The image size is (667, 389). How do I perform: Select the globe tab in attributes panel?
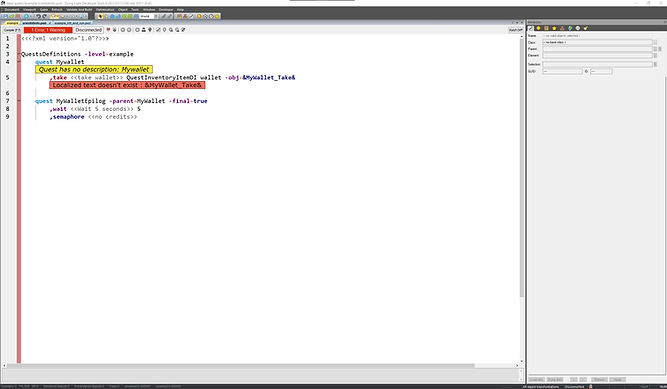pos(570,28)
